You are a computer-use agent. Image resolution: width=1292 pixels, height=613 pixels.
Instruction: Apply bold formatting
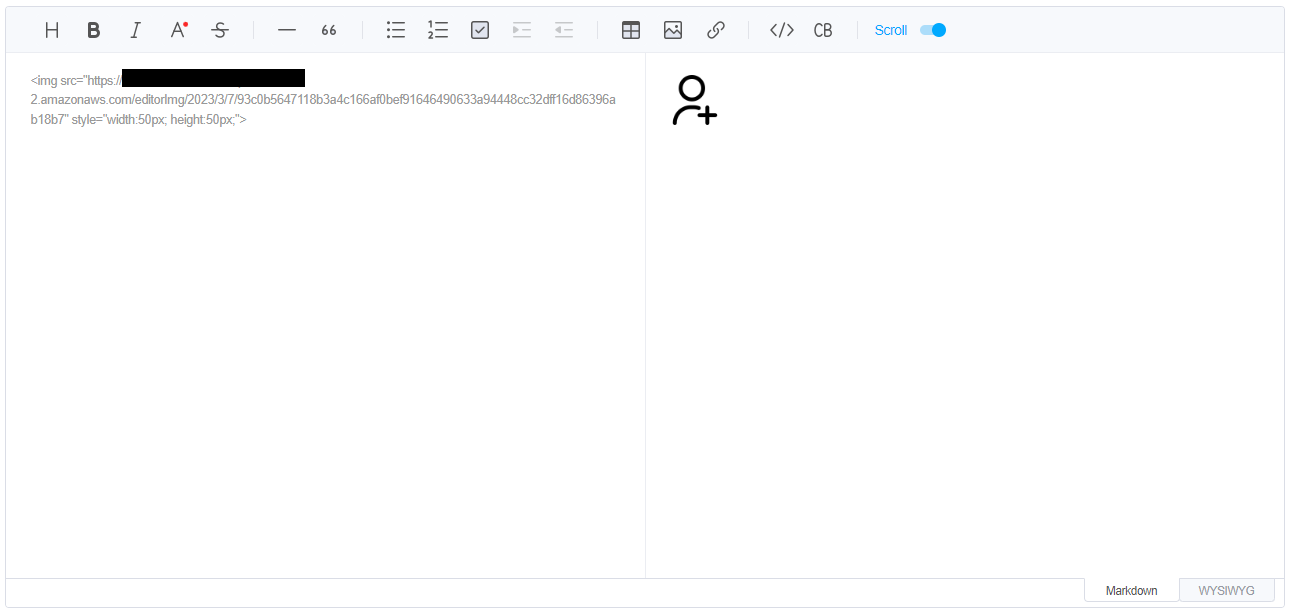click(x=93, y=30)
